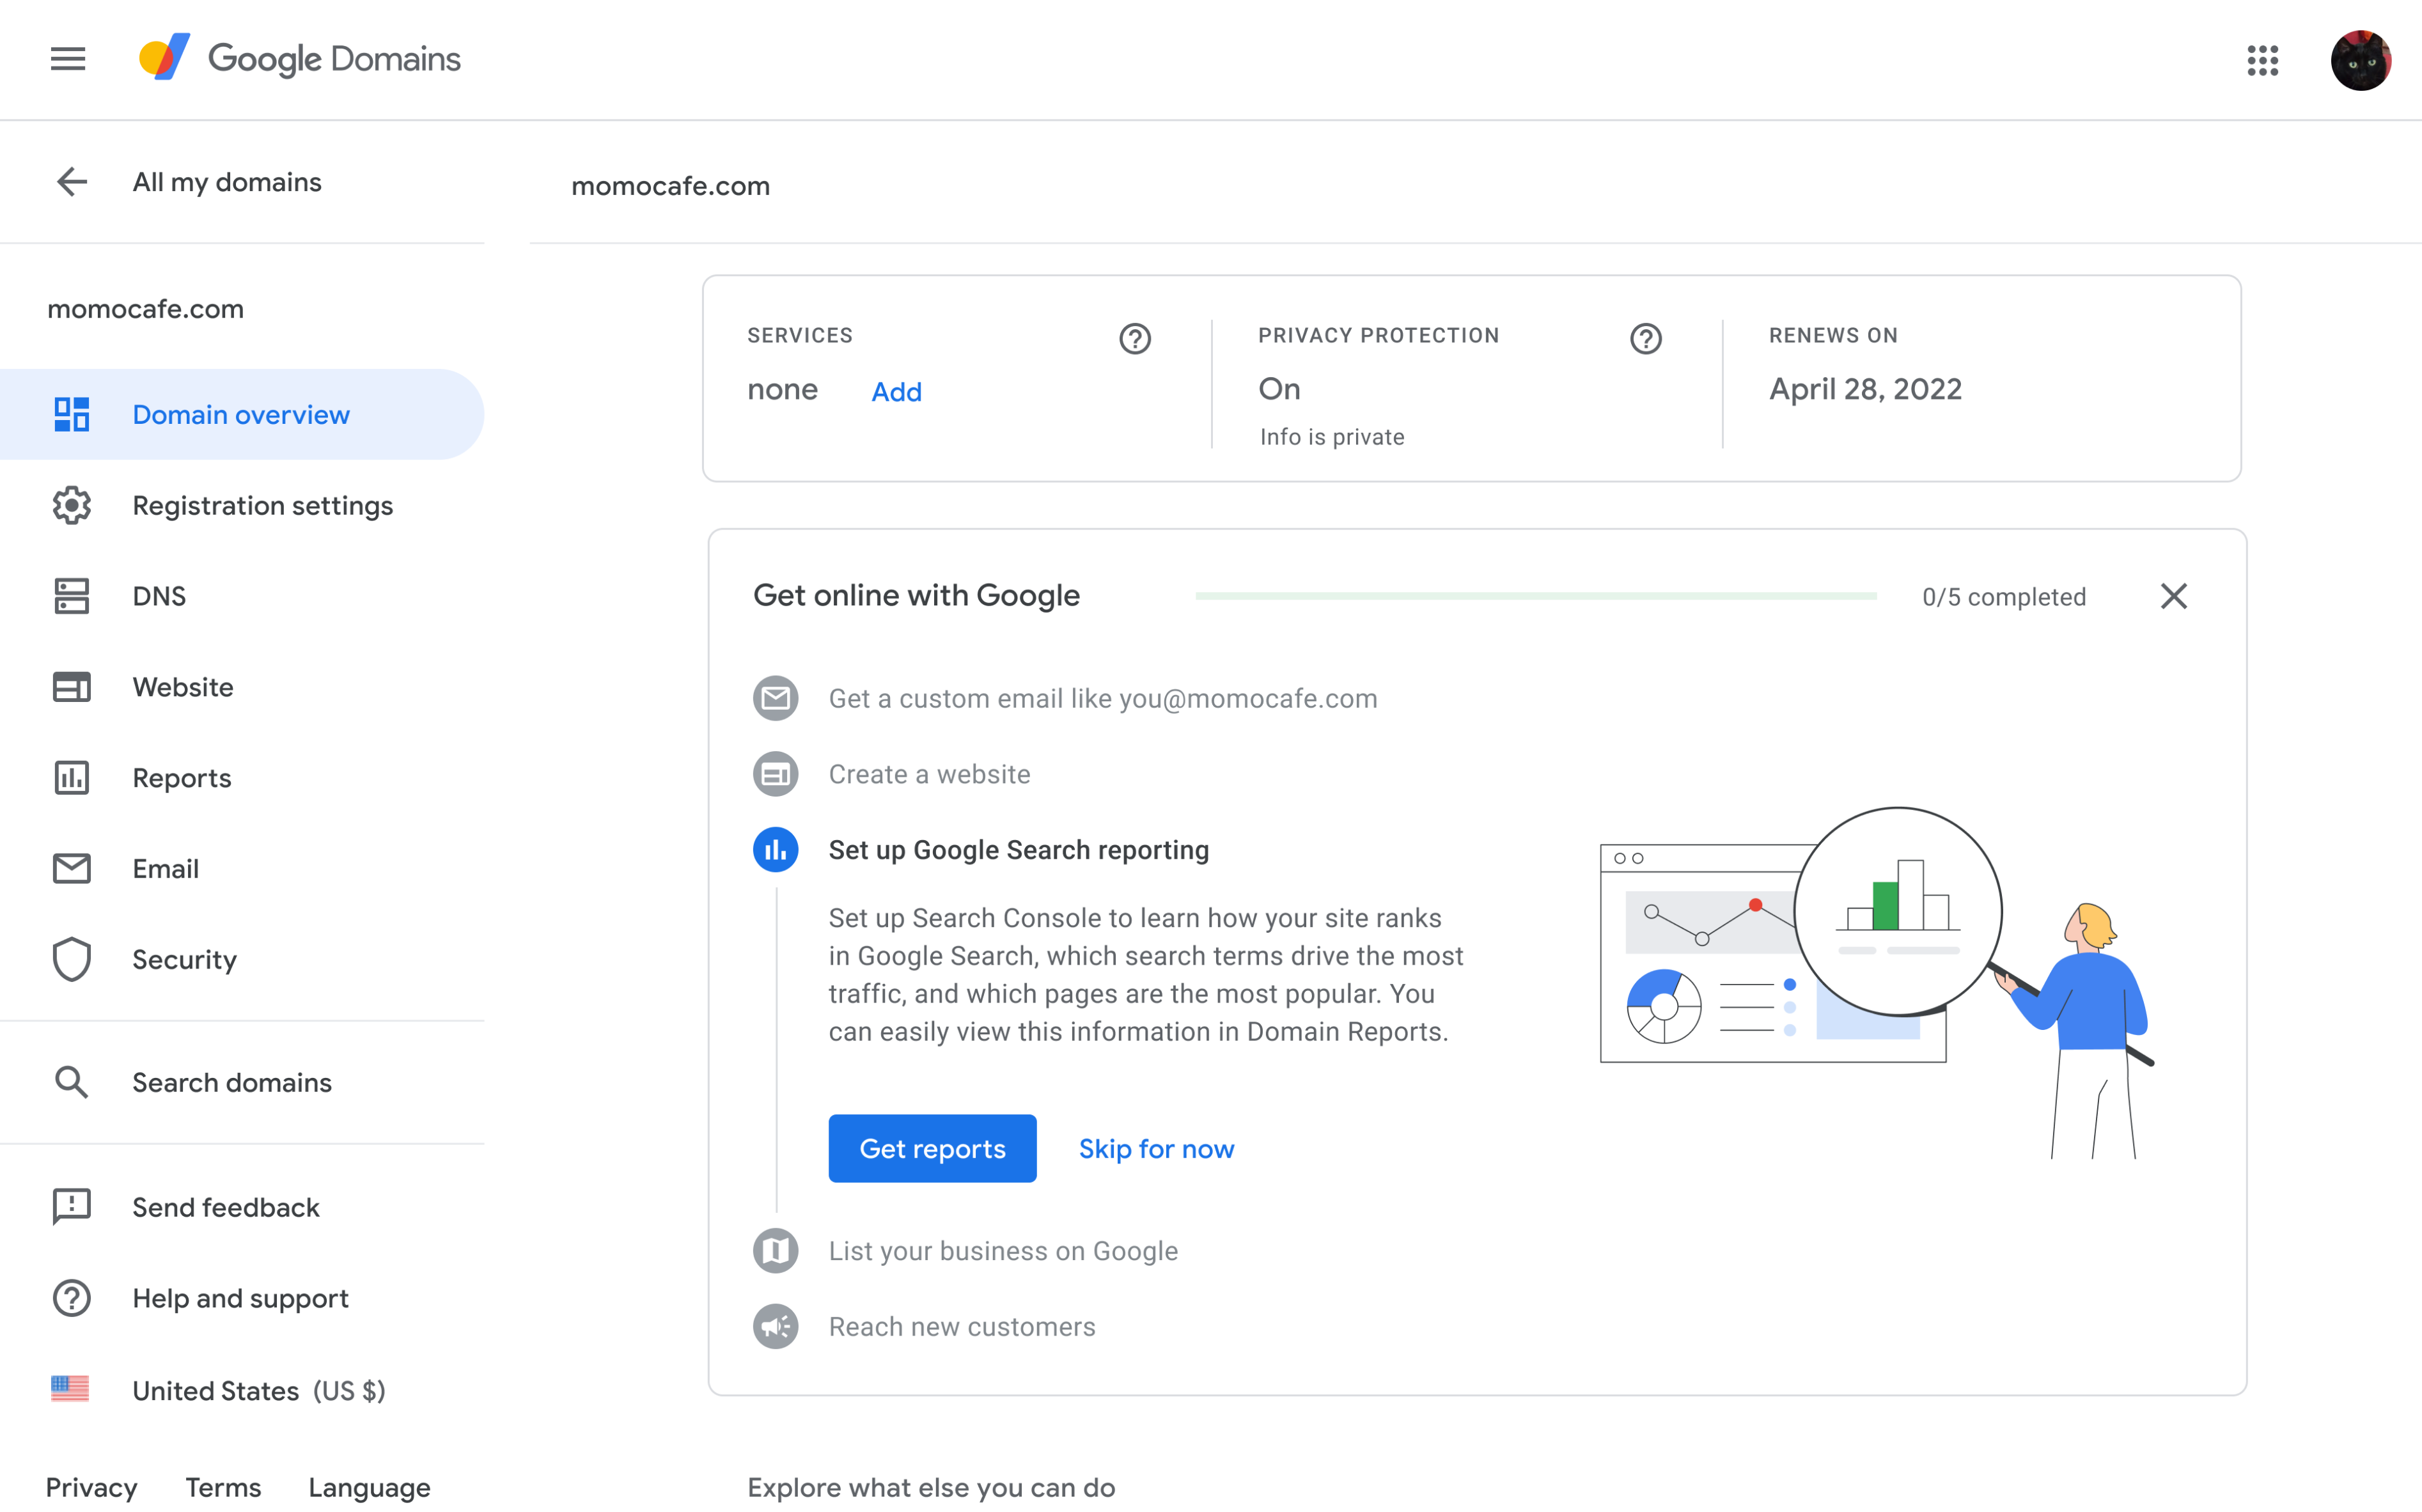This screenshot has height=1512, width=2422.
Task: Click the Website sidebar icon
Action: (72, 687)
